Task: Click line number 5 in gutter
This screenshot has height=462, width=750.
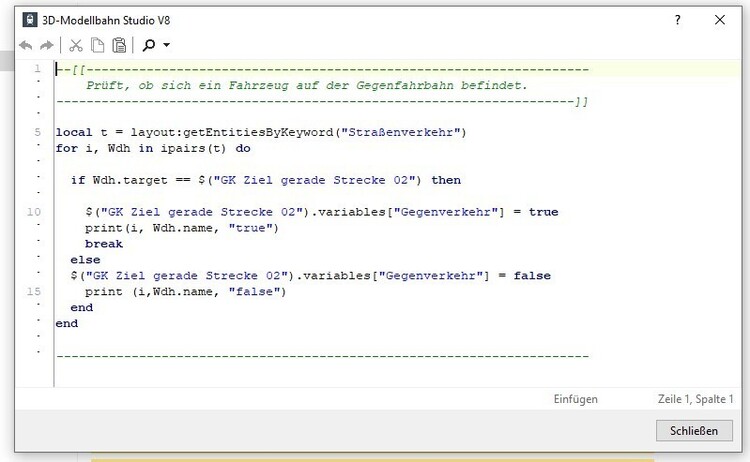Action: coord(37,132)
